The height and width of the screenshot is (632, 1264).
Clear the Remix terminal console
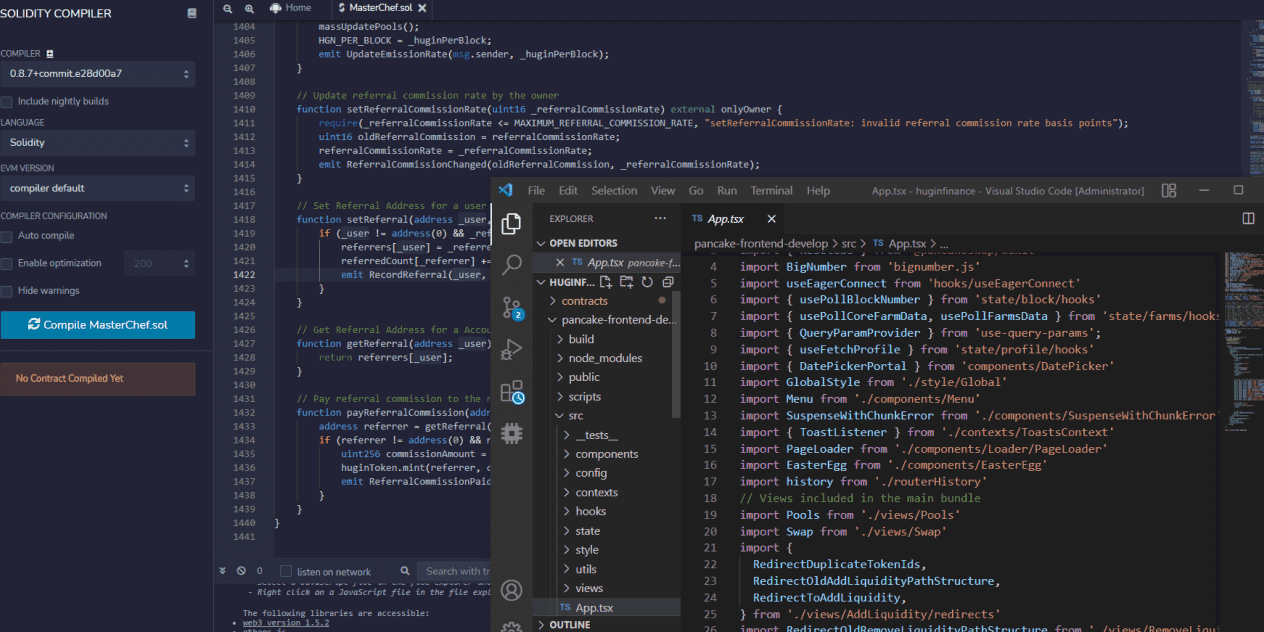click(x=242, y=571)
